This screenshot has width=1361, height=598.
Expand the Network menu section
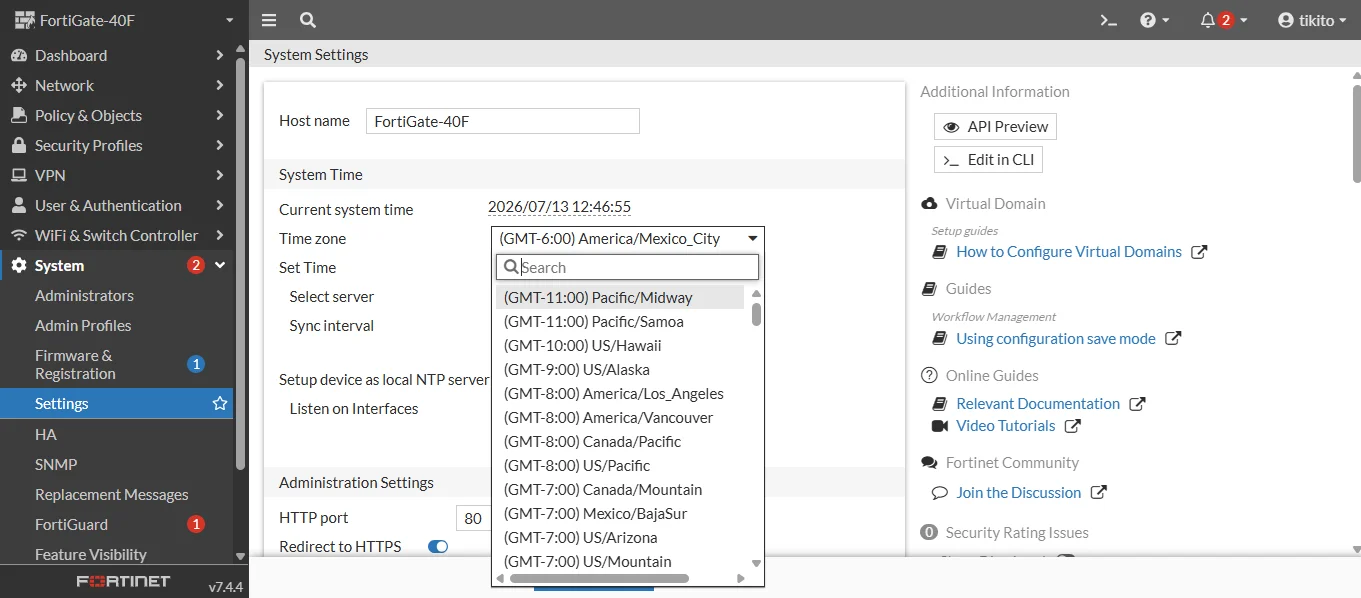point(117,86)
